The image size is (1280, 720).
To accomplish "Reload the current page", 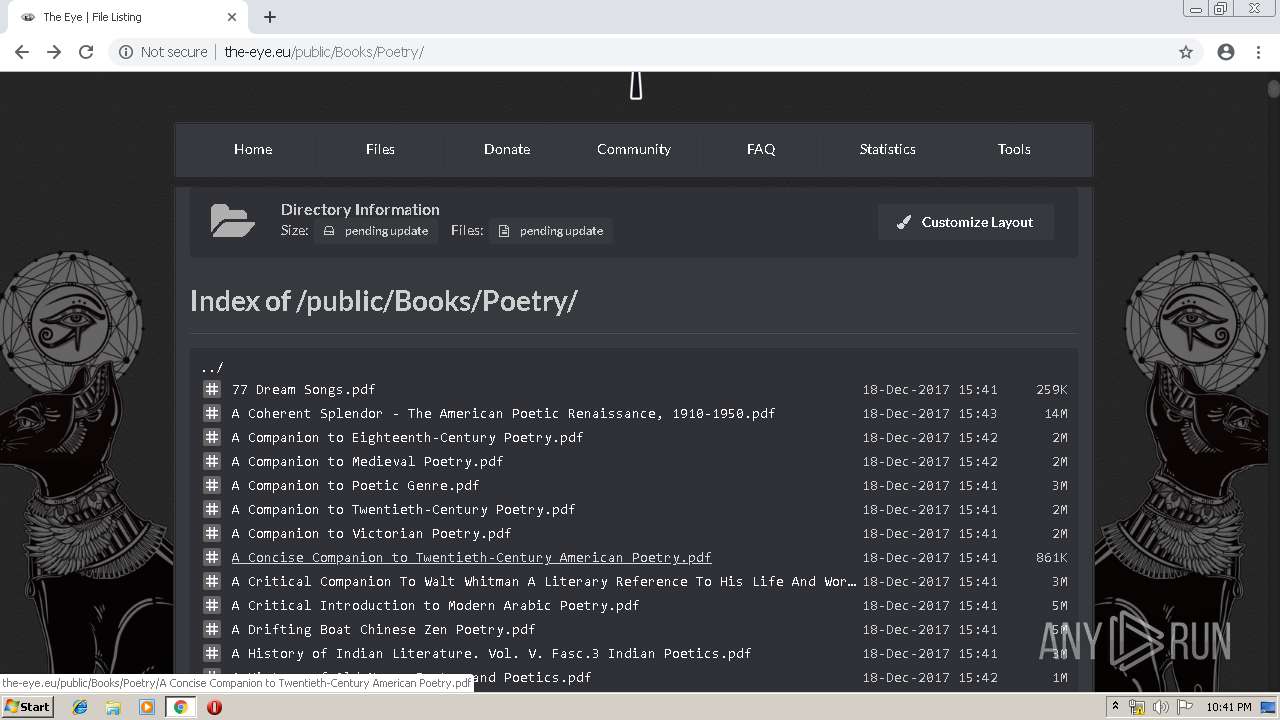I will click(x=86, y=52).
